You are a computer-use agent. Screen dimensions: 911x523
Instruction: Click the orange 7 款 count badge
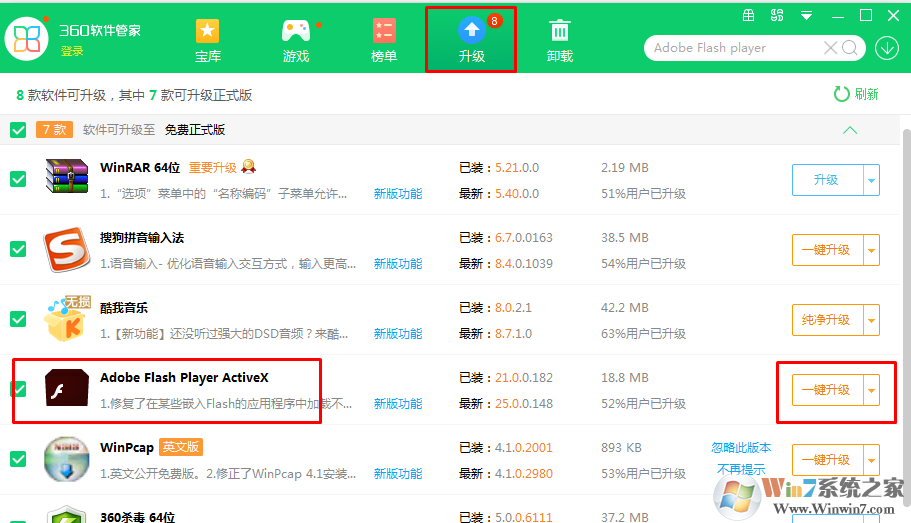coord(54,130)
